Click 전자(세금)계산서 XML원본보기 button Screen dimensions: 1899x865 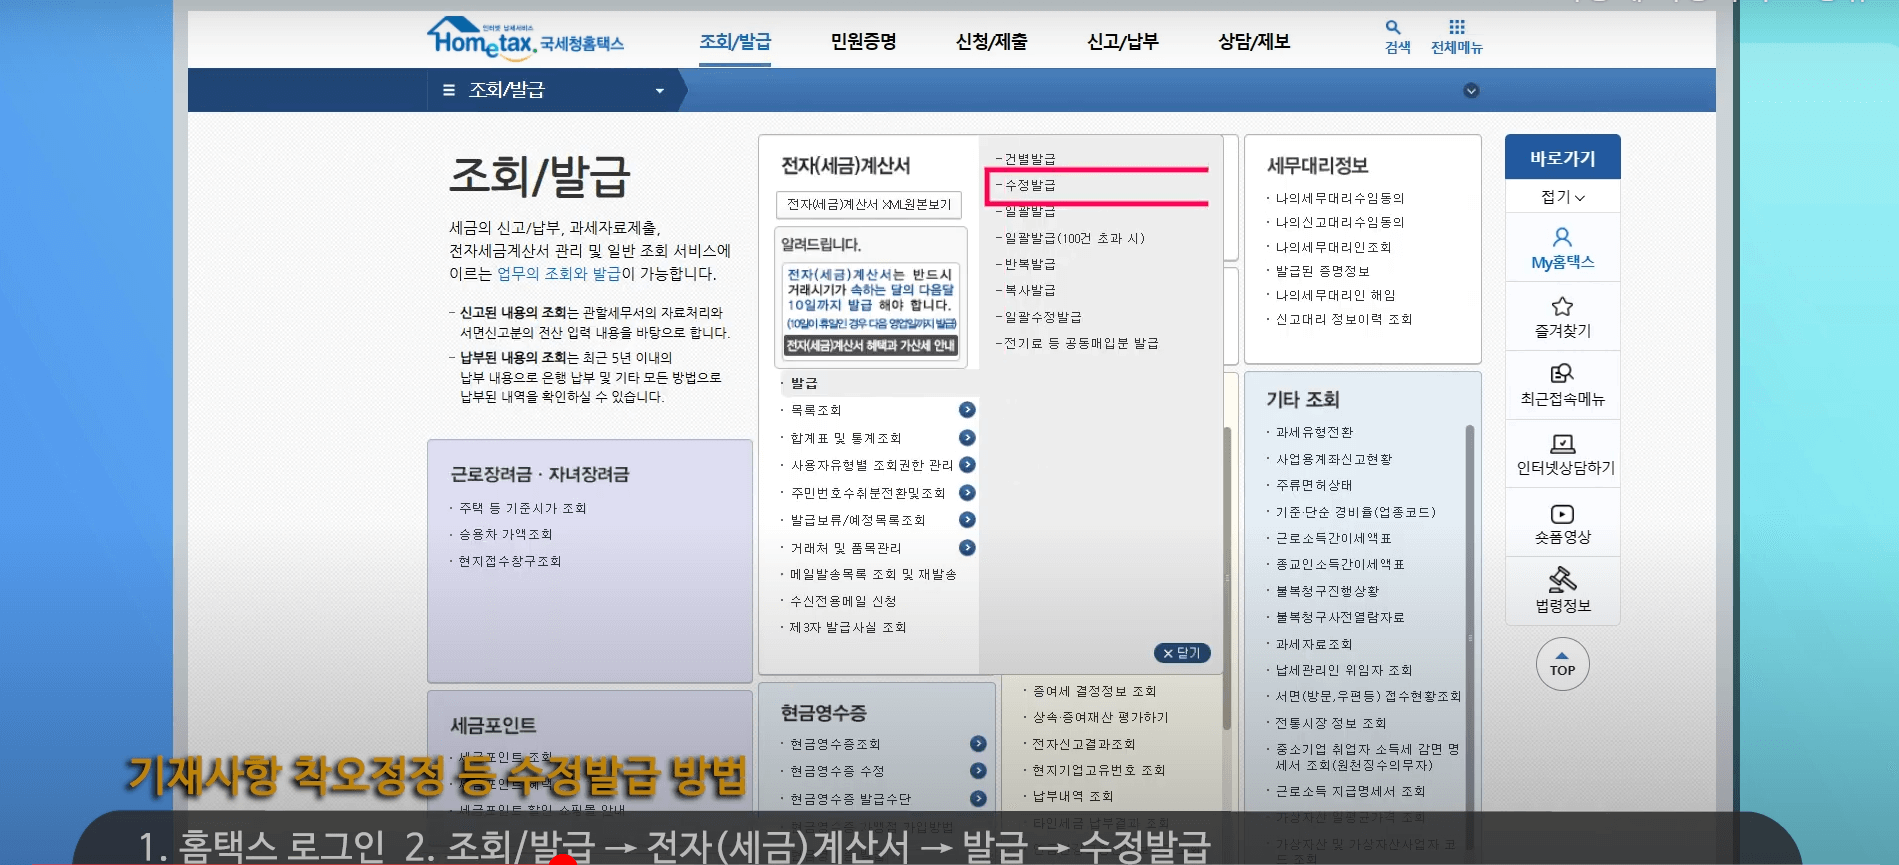point(869,204)
